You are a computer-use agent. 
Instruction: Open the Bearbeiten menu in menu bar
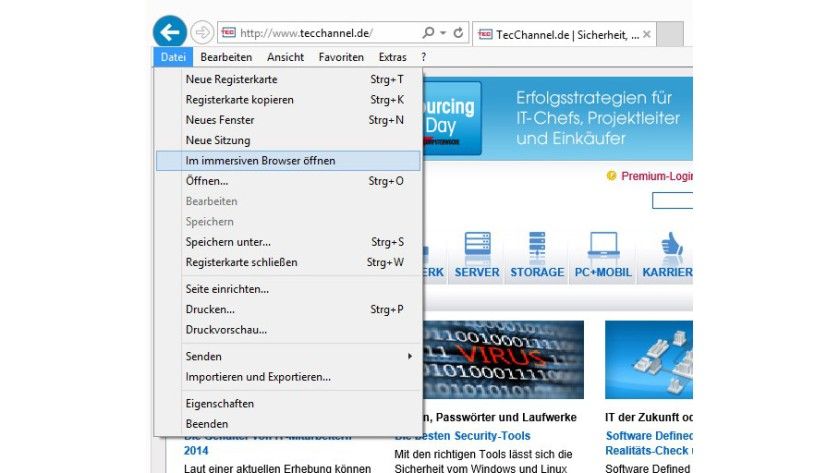[226, 57]
